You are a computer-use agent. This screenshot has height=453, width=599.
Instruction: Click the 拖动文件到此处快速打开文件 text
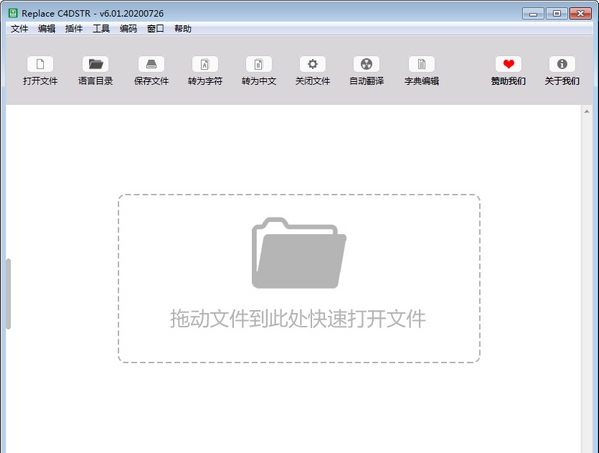coord(298,319)
